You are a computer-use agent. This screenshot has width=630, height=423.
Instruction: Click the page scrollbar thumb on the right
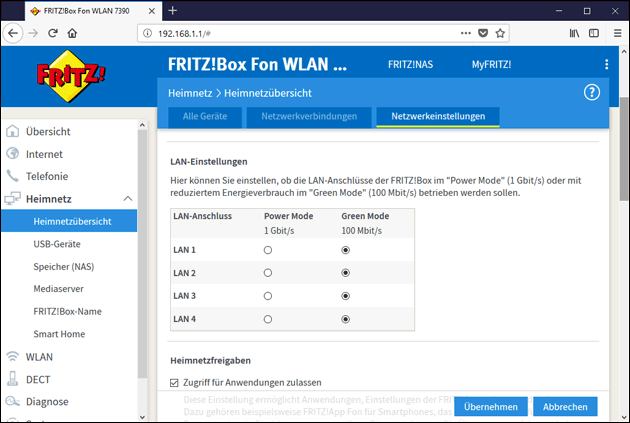coord(624,149)
